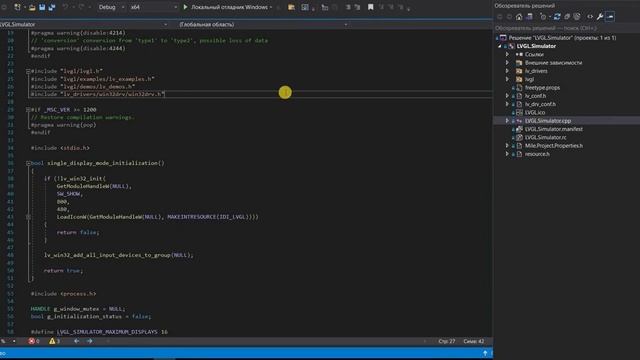Click the View Code icon in Solution Explorer

coord(590,17)
